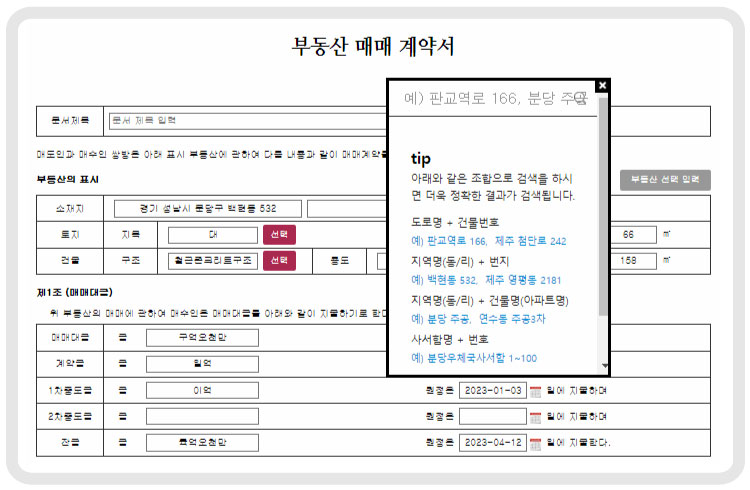The width and height of the screenshot is (750, 490).
Task: Click the gray 부동산 선택 입력 button
Action: (664, 179)
